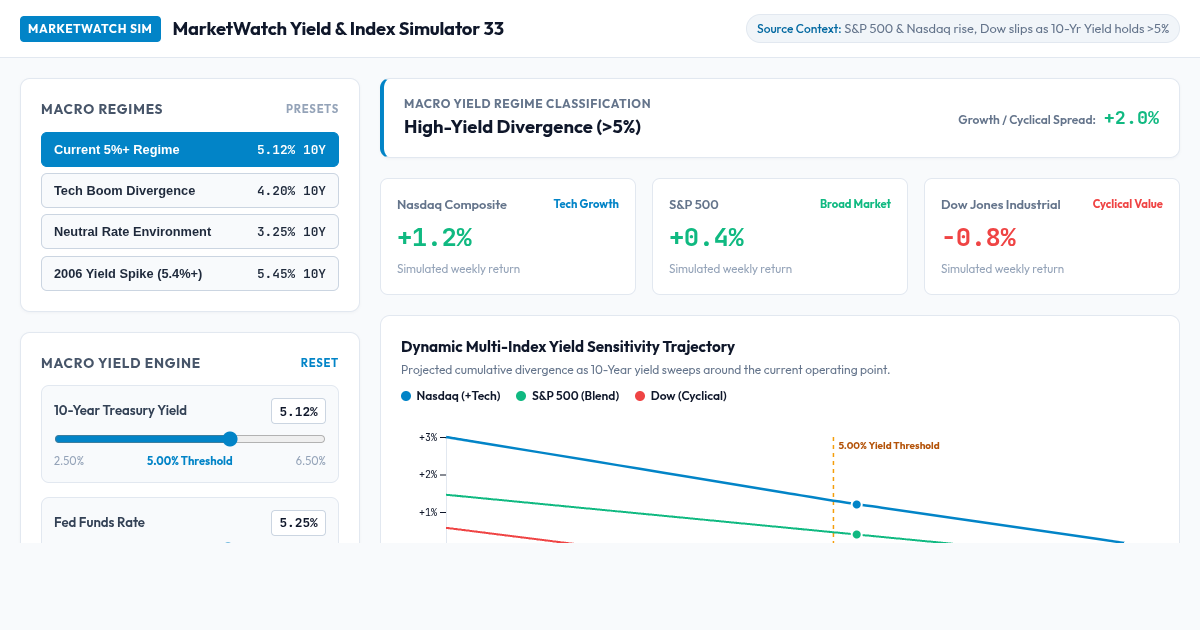The image size is (1200, 630).
Task: Click the Nasdaq operating point on chart
Action: tap(856, 504)
